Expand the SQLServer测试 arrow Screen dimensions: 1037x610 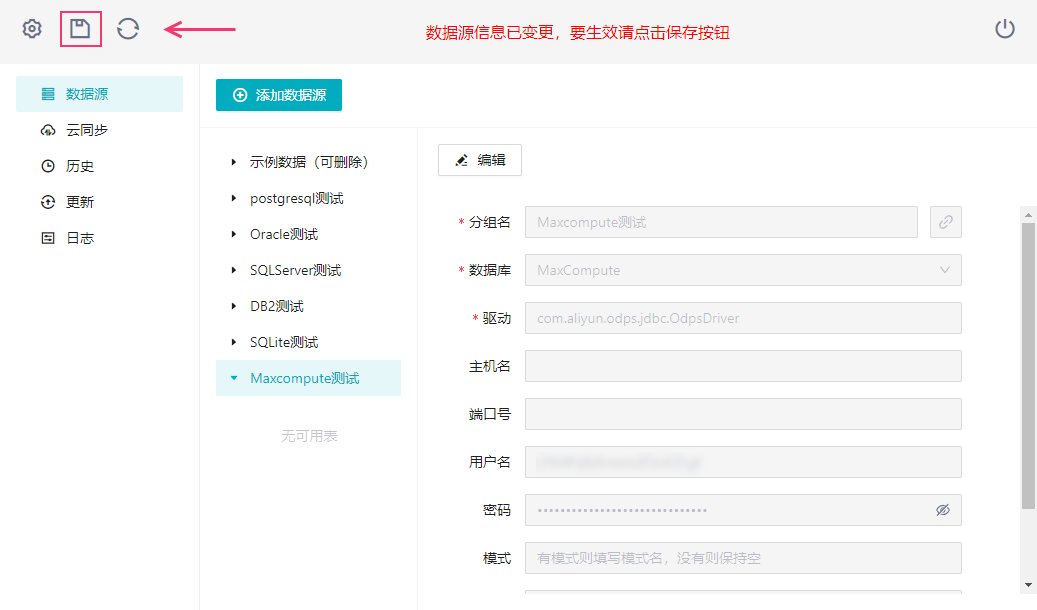(233, 270)
